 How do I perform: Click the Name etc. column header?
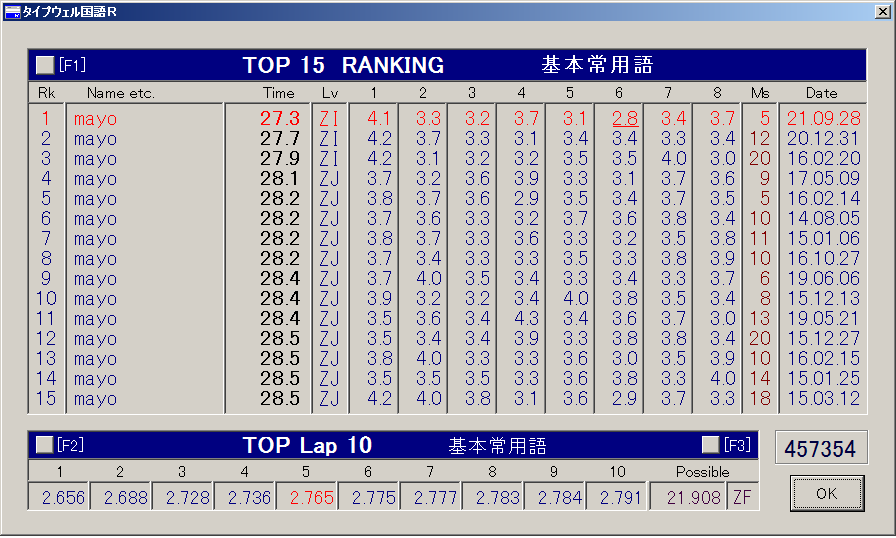(x=121, y=93)
